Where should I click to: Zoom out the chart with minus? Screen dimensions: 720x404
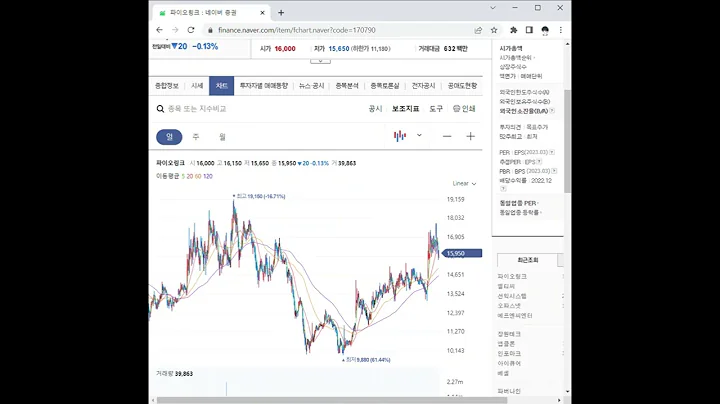(447, 136)
